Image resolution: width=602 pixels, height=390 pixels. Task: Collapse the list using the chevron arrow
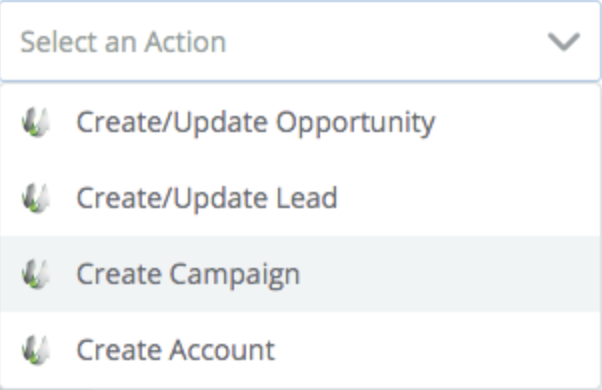coord(563,42)
